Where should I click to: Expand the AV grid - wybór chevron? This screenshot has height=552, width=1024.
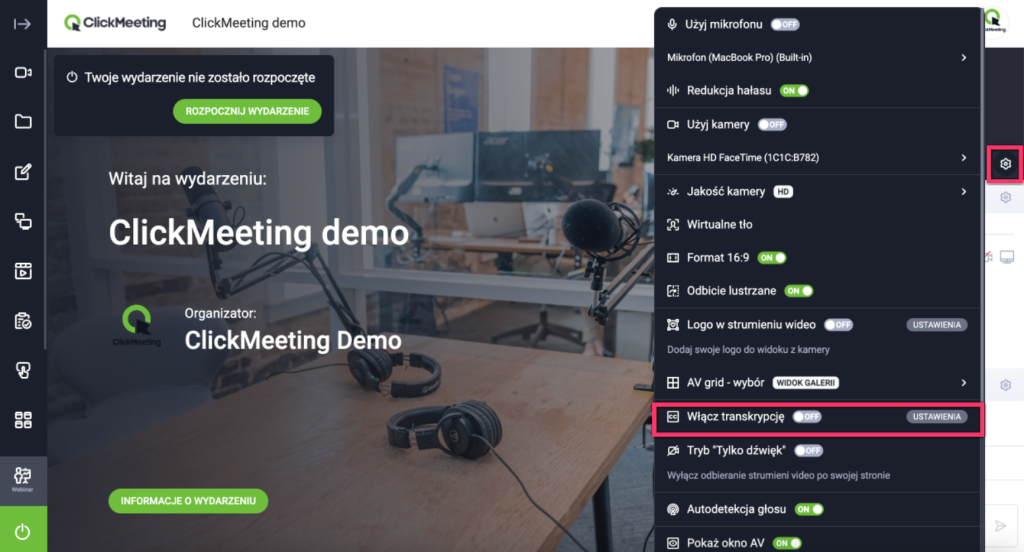[x=964, y=383]
